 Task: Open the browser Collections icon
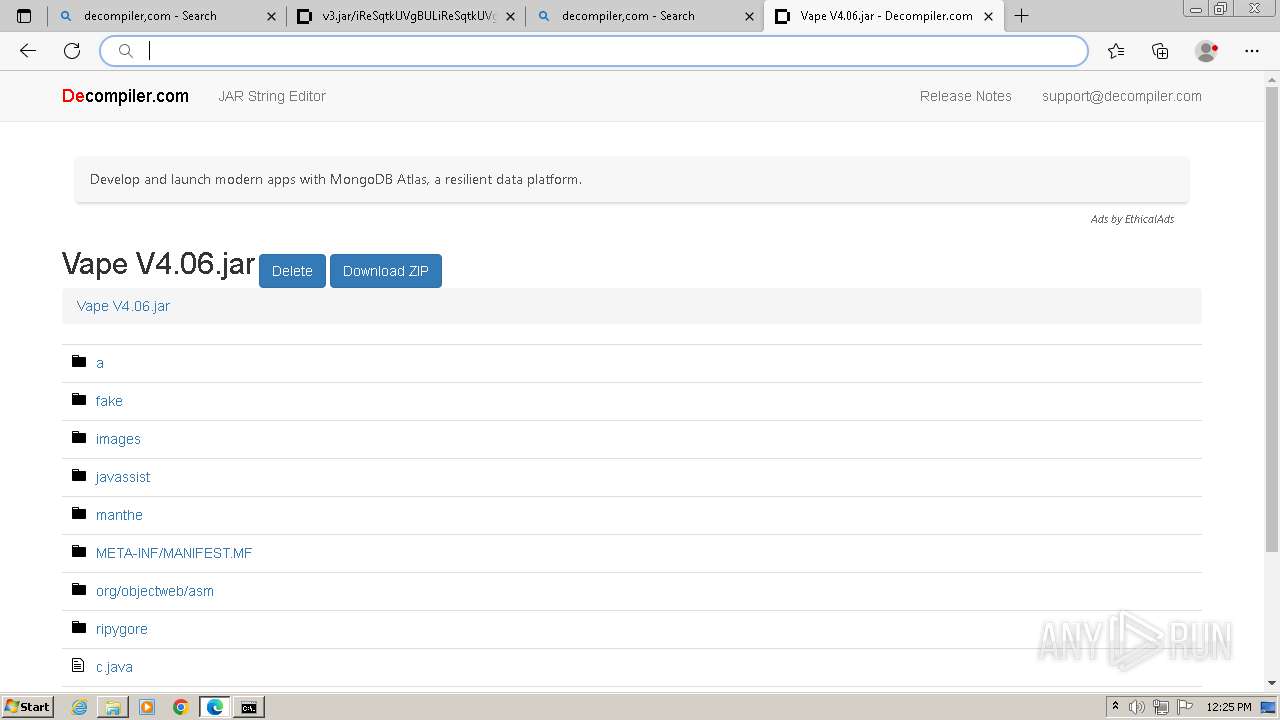click(1160, 51)
